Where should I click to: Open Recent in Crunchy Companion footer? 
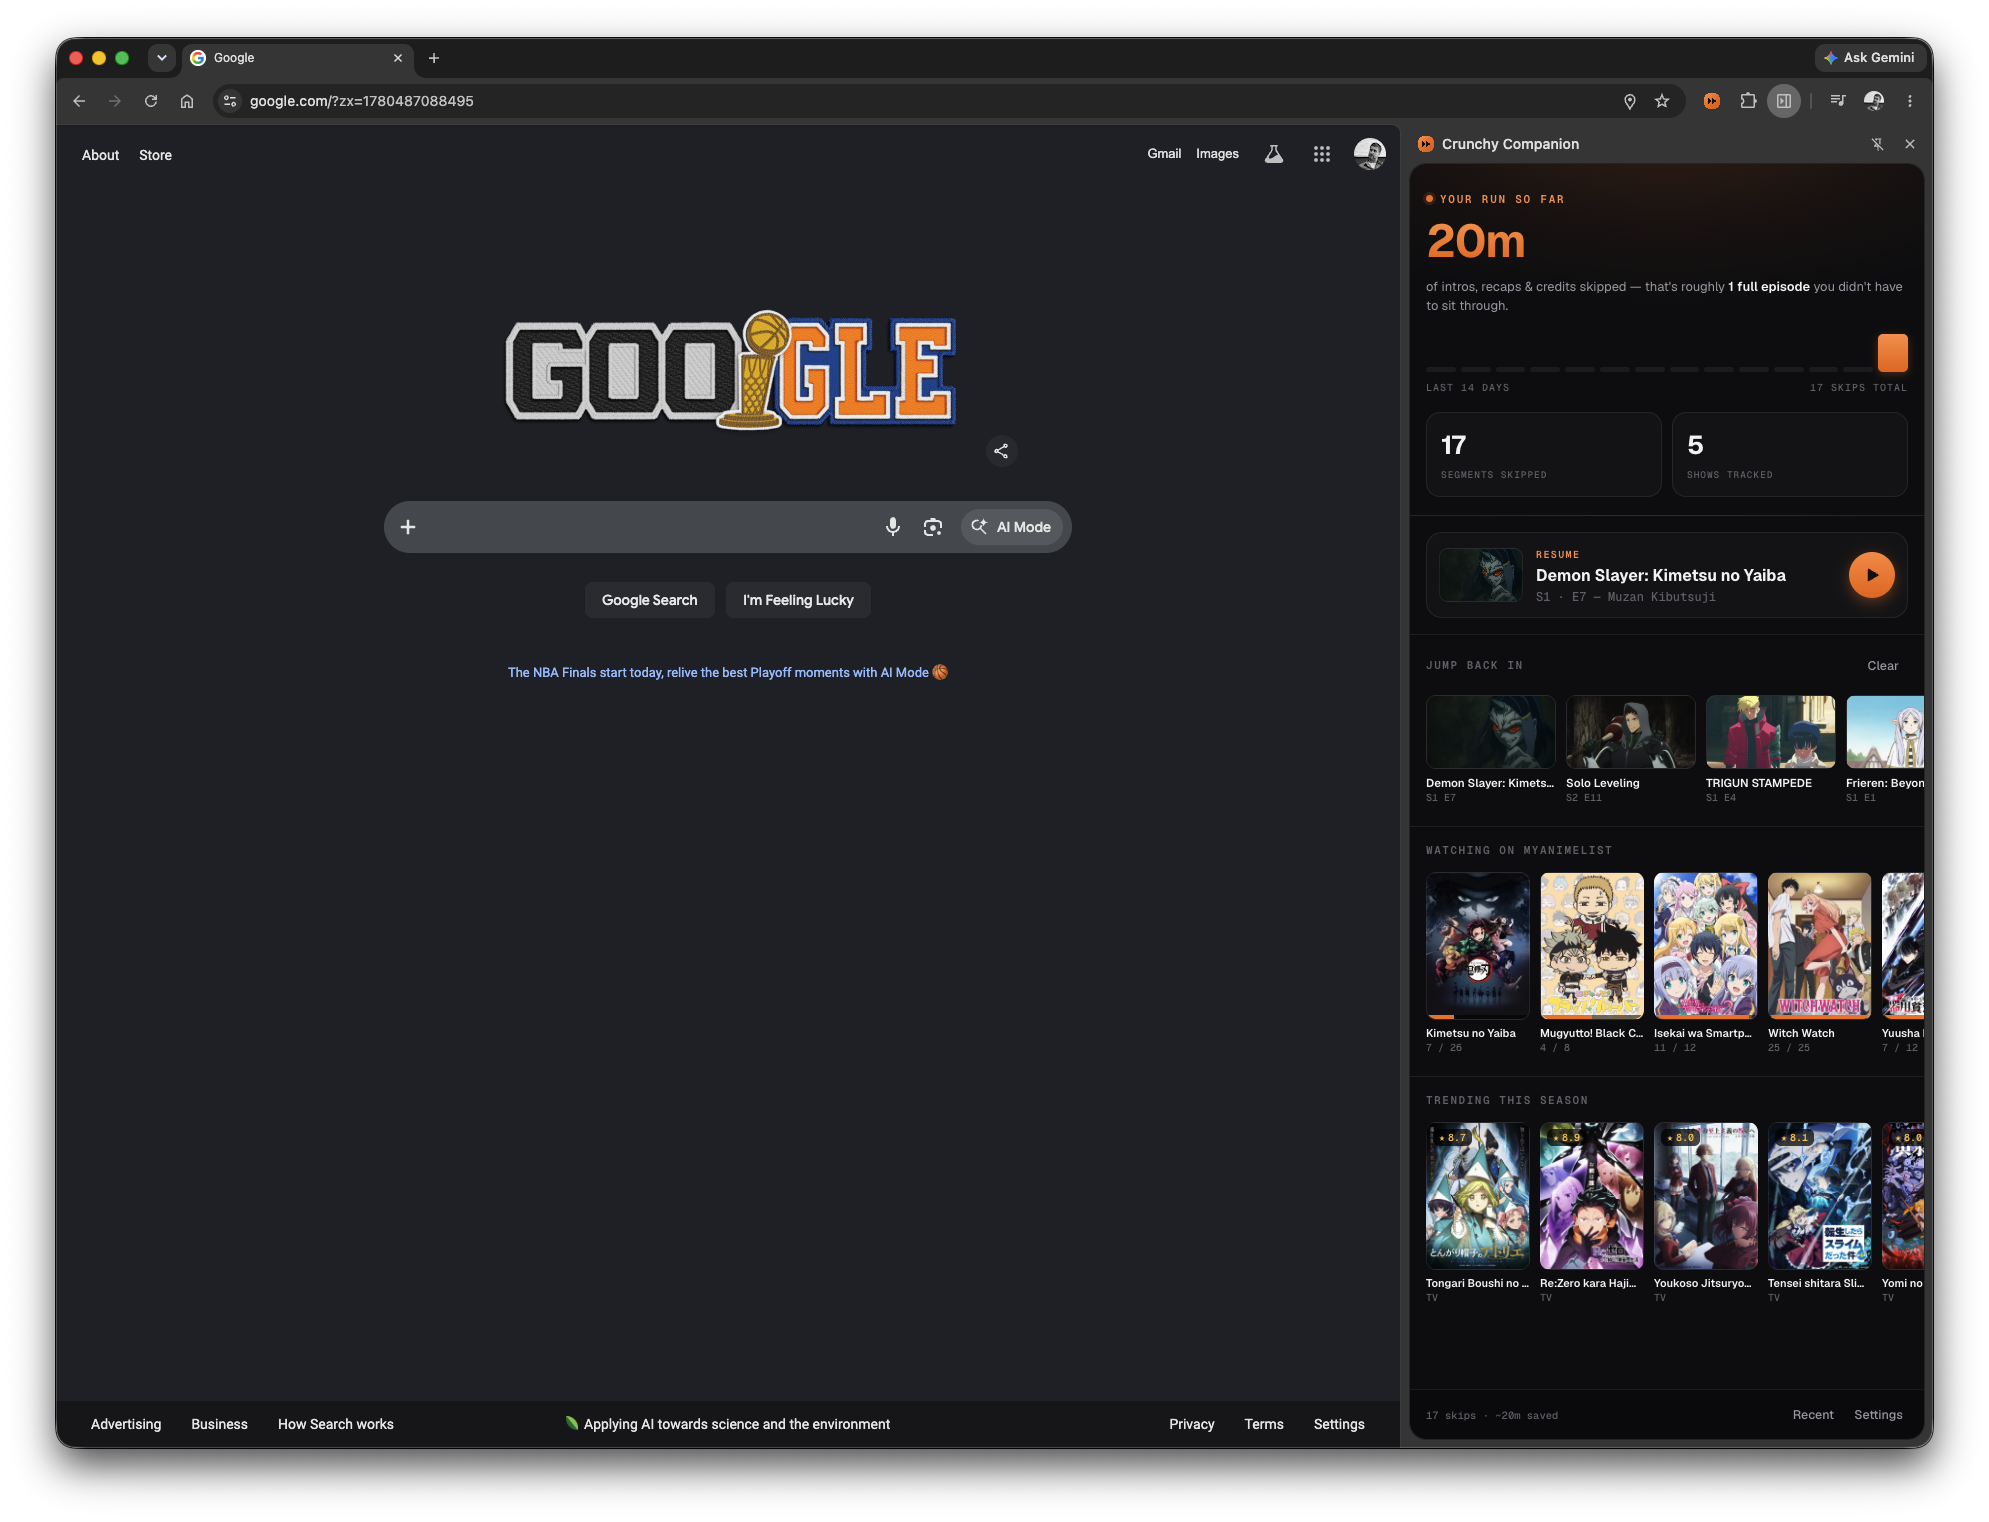pos(1812,1415)
